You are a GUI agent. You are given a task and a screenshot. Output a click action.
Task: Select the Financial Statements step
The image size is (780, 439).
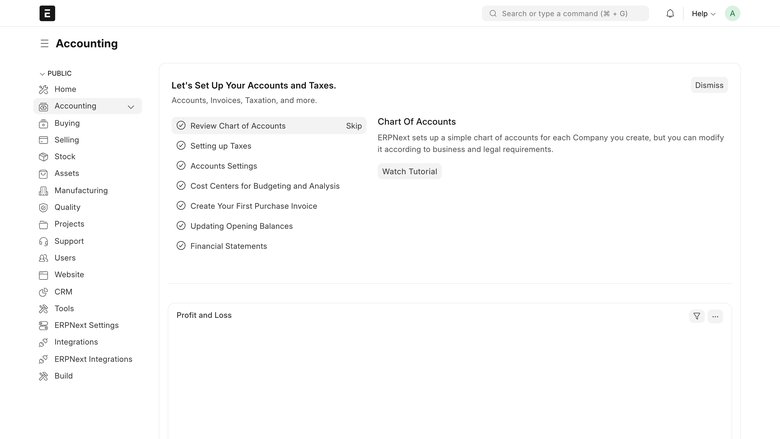(x=269, y=246)
